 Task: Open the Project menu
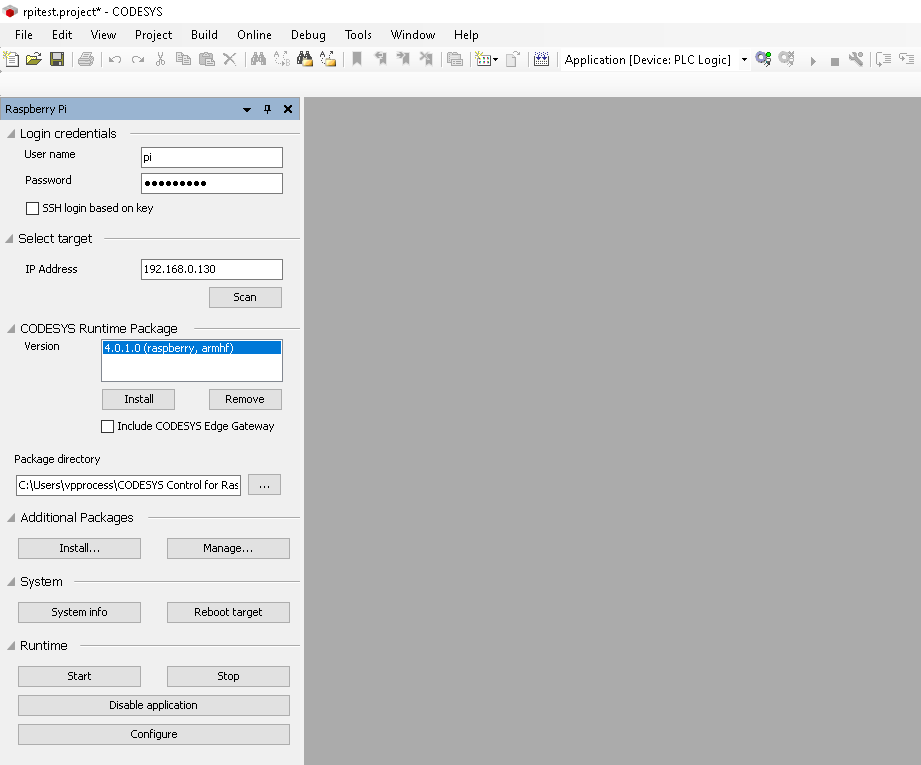[153, 35]
